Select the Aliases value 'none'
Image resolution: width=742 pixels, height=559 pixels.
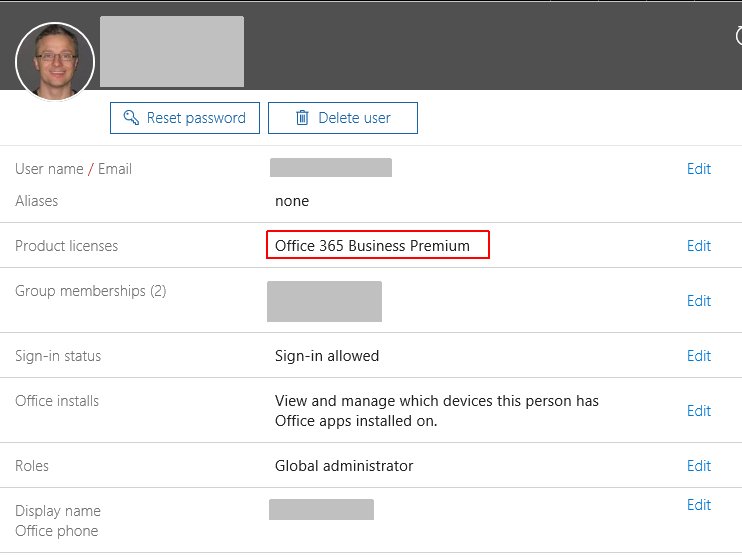point(292,201)
